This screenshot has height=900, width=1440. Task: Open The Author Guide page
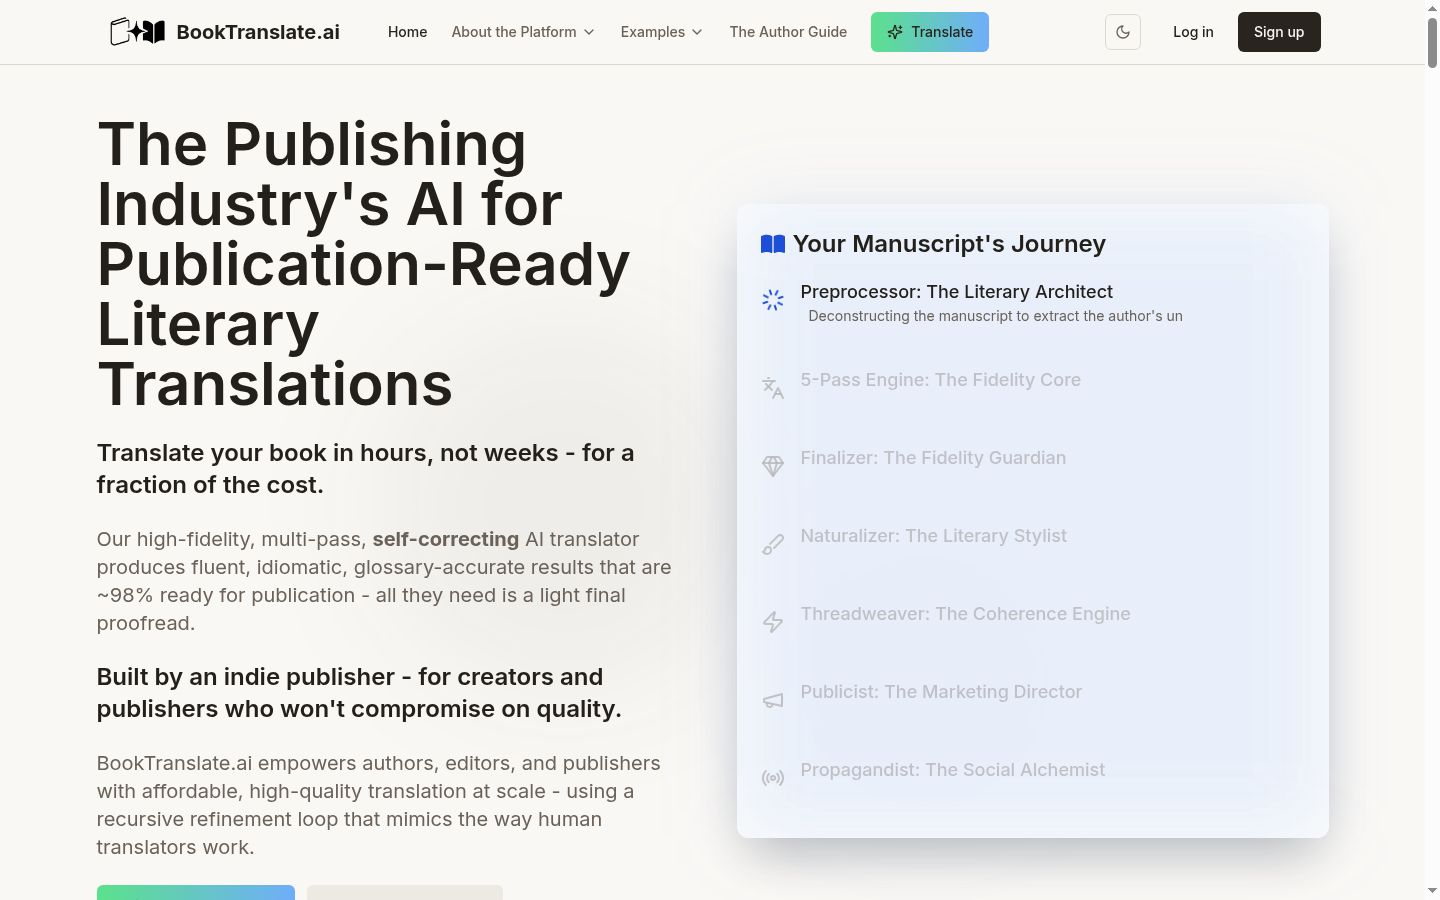[788, 32]
